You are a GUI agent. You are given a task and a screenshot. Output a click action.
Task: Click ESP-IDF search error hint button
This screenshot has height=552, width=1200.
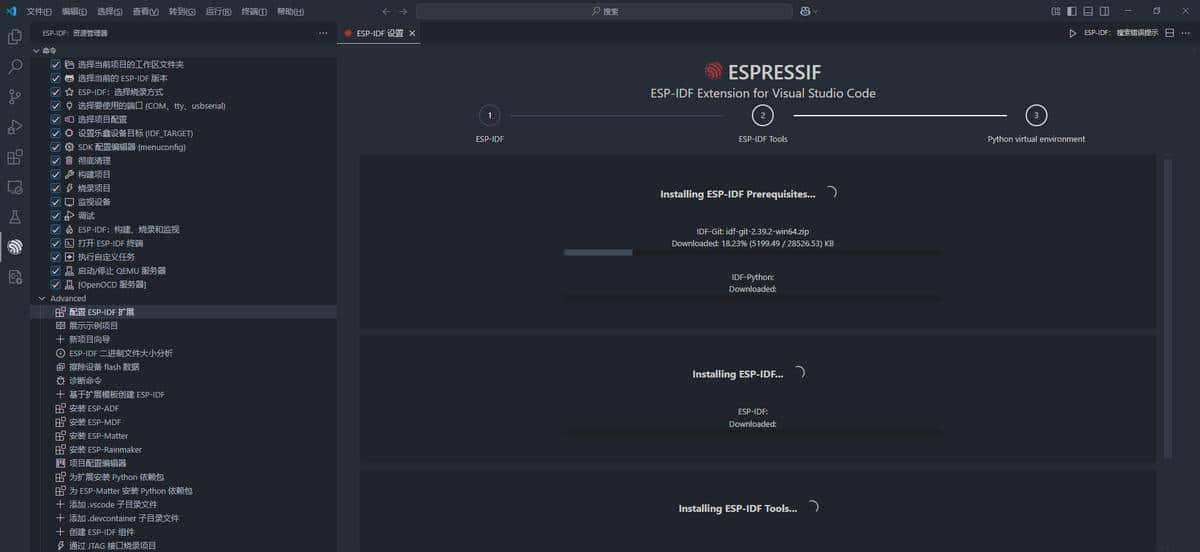coord(1121,33)
